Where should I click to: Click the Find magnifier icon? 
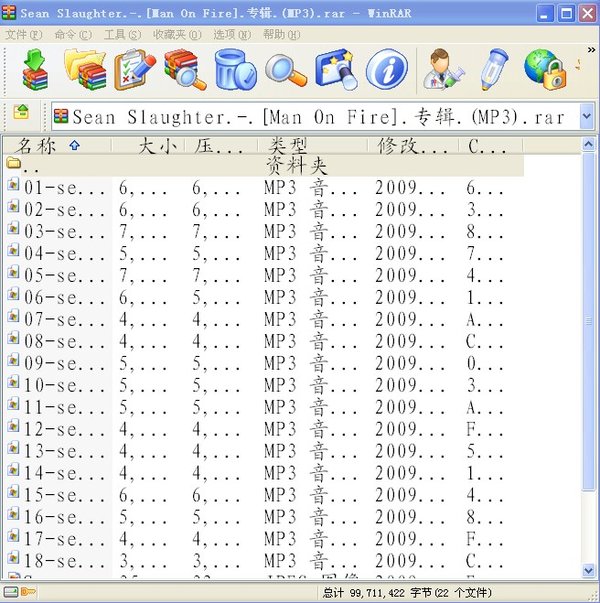[x=286, y=70]
